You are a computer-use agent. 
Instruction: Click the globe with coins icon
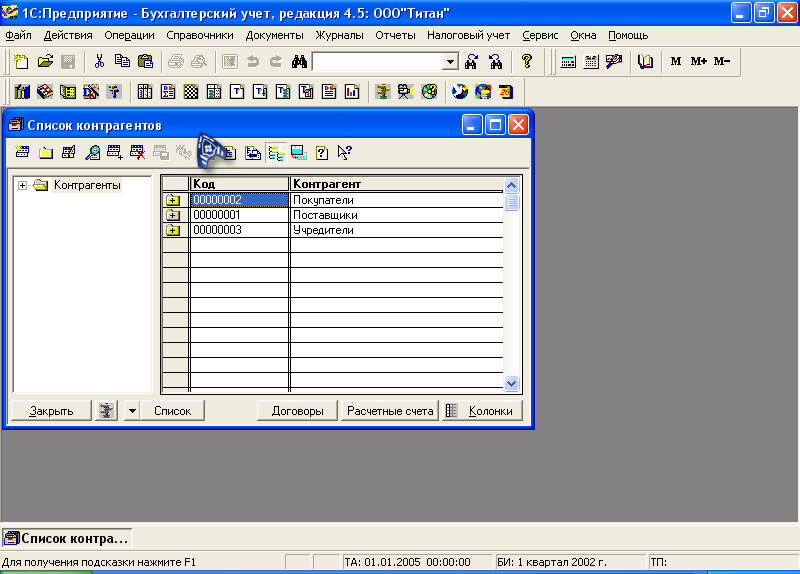pos(483,92)
